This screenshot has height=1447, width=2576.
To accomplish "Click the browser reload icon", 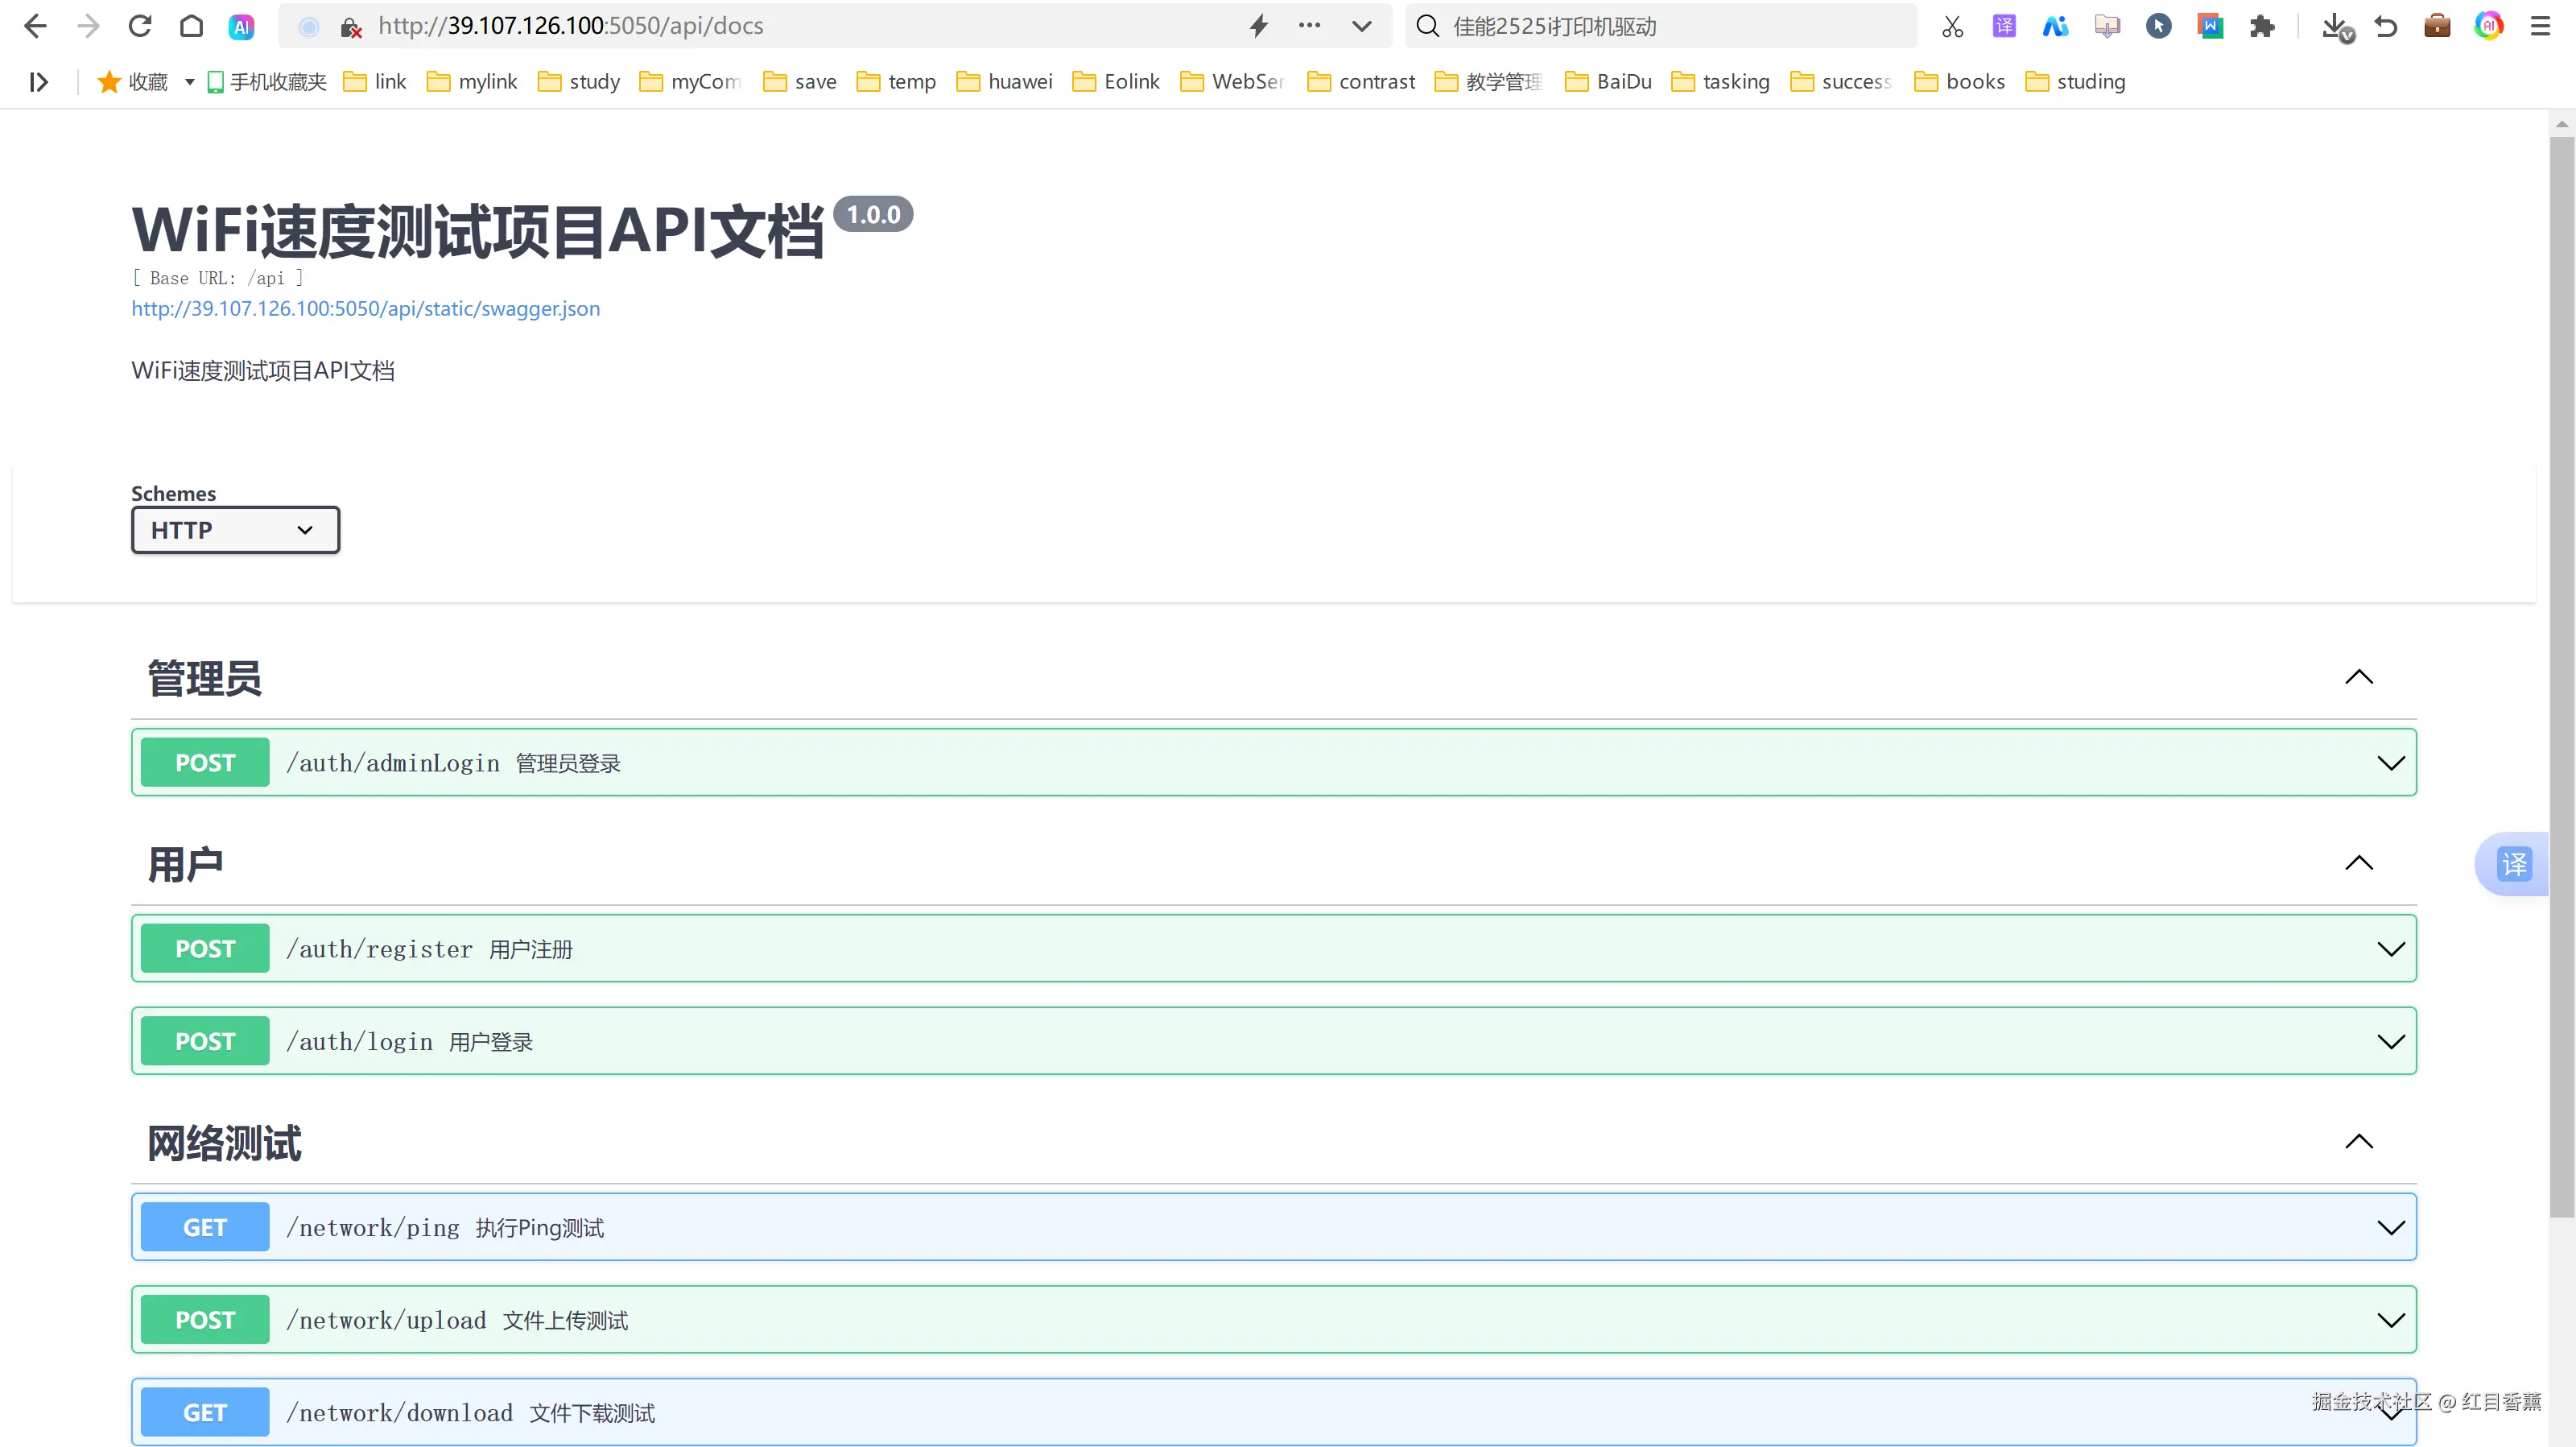I will [x=140, y=26].
